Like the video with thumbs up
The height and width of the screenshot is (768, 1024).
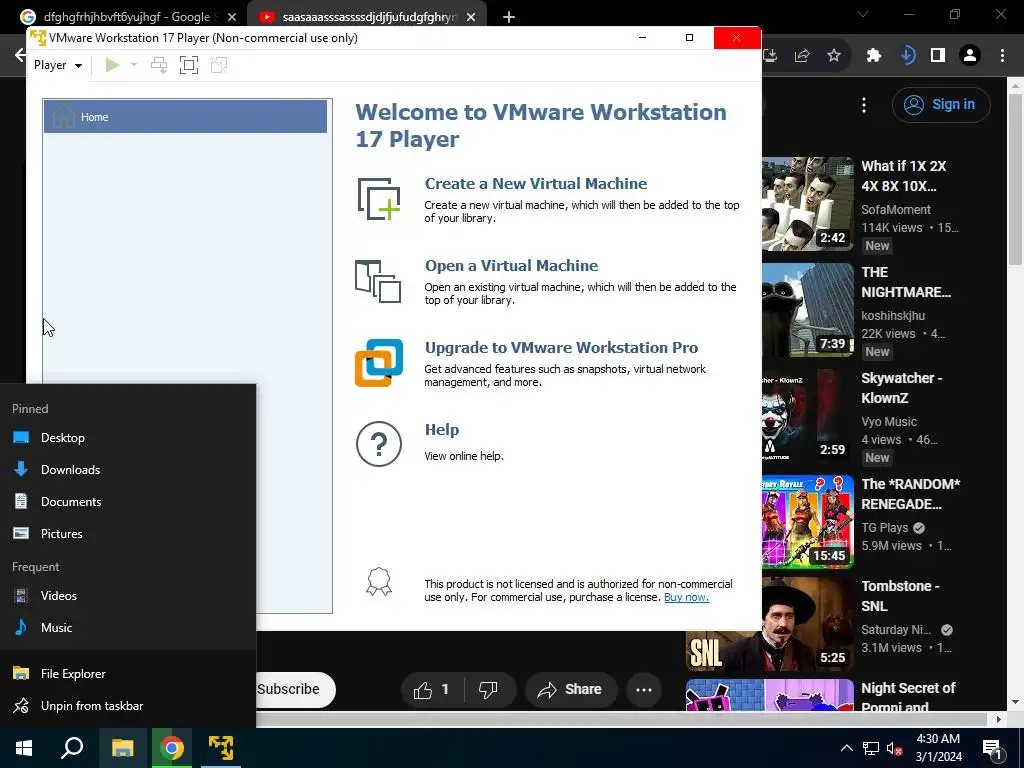tap(432, 689)
